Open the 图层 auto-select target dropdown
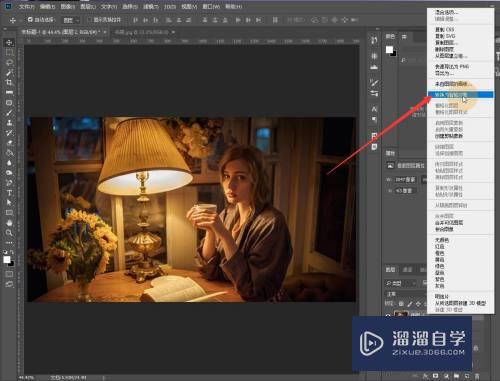 point(71,20)
